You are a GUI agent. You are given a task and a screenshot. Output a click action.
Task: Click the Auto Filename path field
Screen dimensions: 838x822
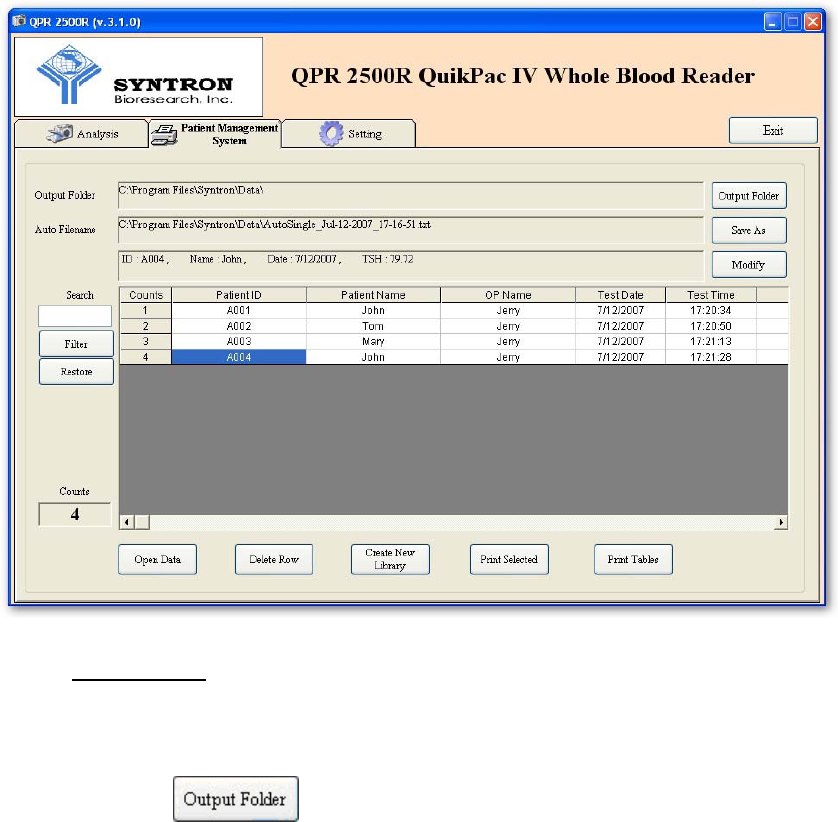[411, 230]
